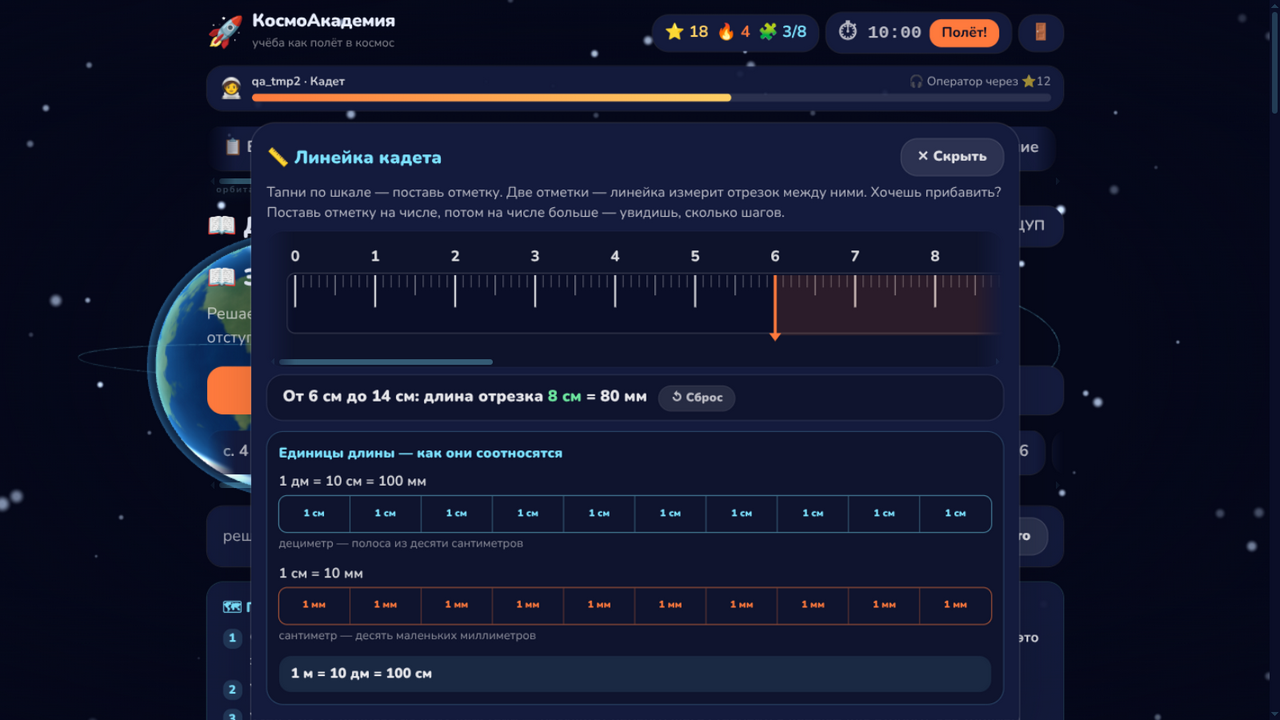Click '1 дм = 10 см = 100 мм' text
This screenshot has height=720, width=1280.
coord(352,481)
